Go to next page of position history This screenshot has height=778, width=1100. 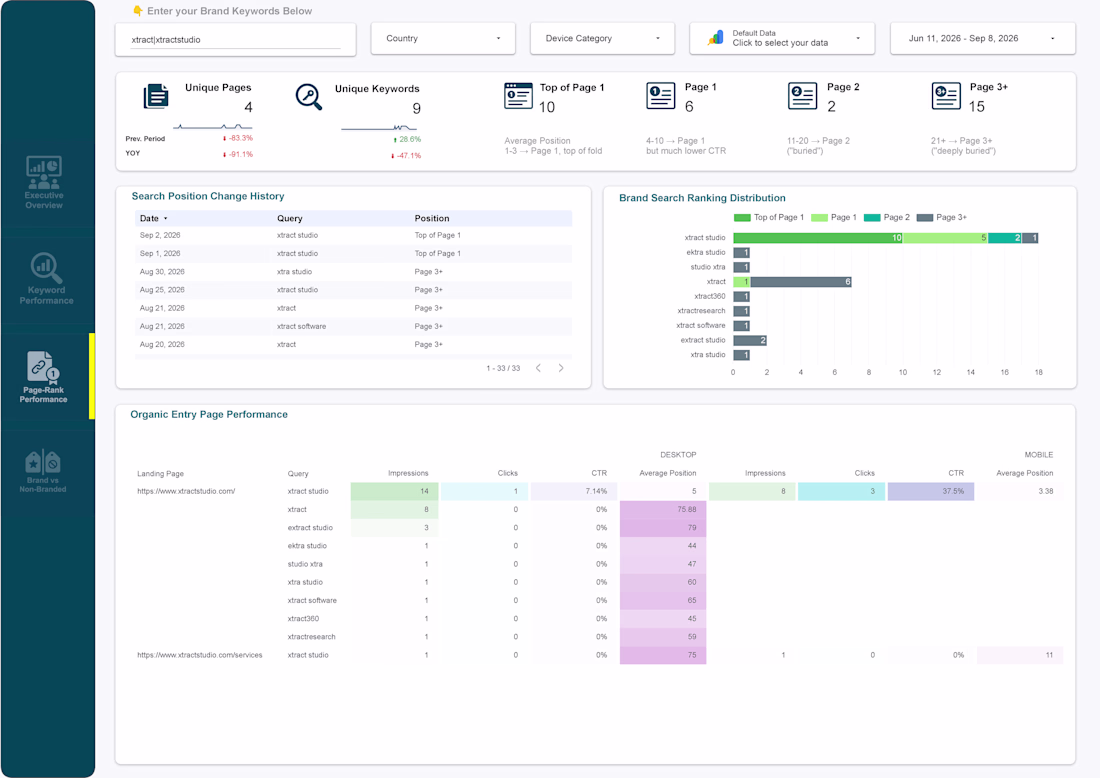coord(561,368)
